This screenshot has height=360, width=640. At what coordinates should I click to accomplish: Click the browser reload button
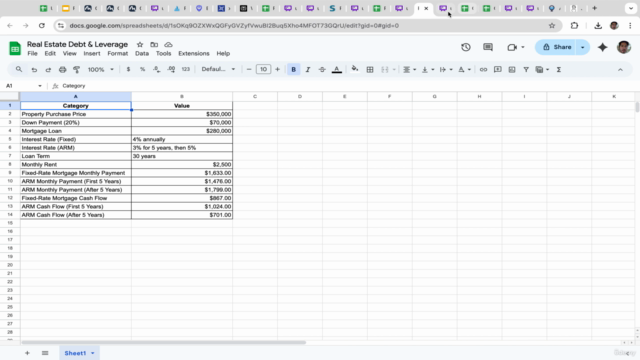(x=42, y=26)
